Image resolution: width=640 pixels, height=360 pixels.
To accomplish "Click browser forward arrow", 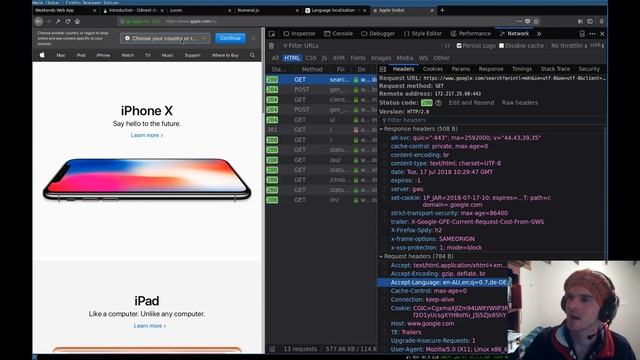I will point(49,21).
